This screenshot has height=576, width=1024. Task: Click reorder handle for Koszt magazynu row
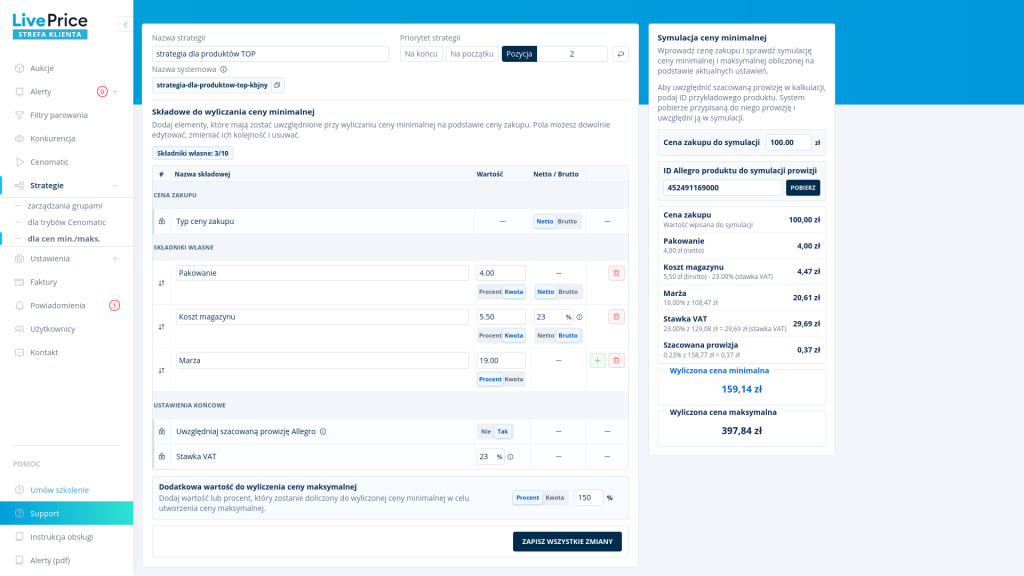(161, 327)
